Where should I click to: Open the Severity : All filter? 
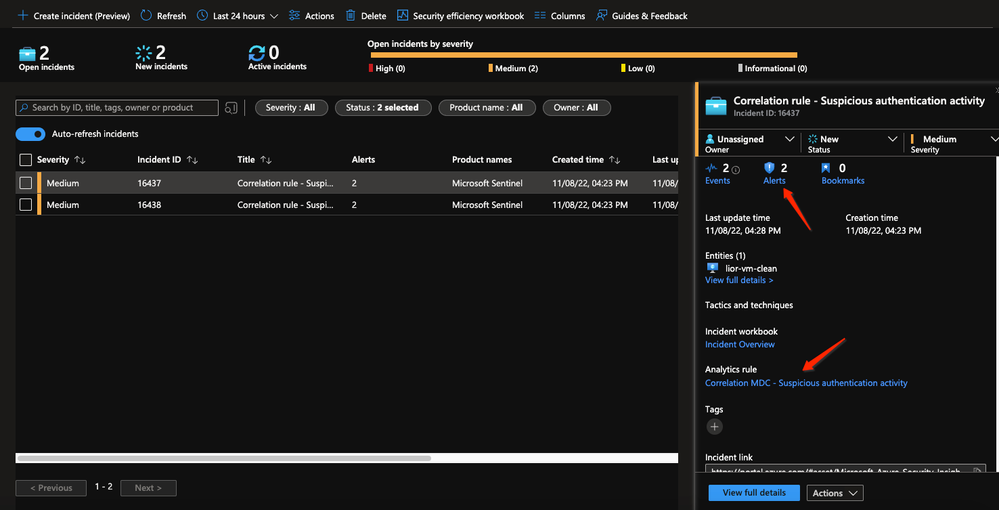pos(291,108)
